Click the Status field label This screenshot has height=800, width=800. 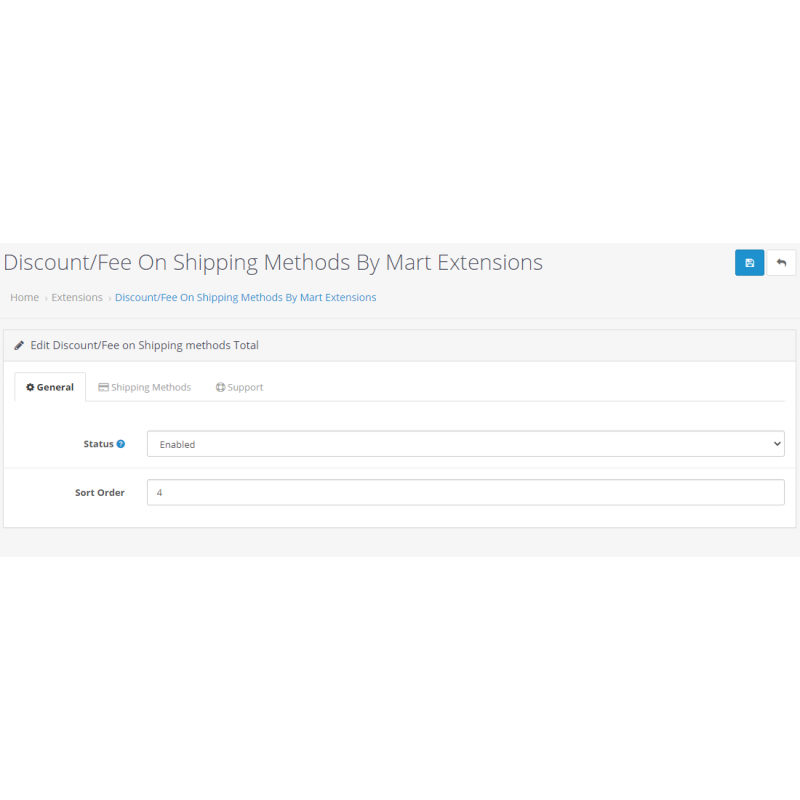pos(98,444)
